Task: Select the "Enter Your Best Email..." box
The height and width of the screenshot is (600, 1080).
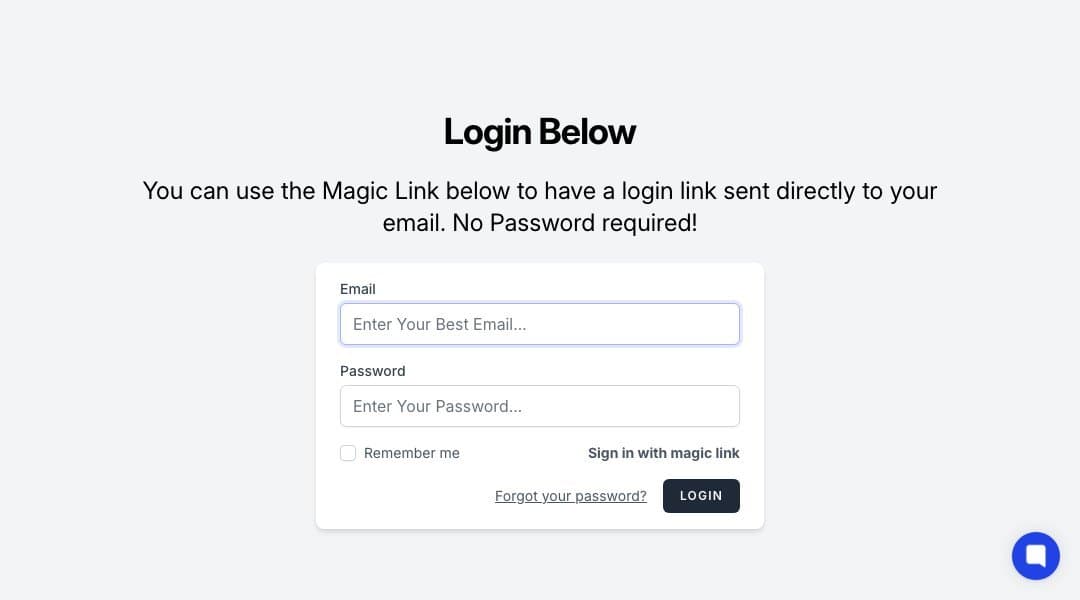Action: coord(539,324)
